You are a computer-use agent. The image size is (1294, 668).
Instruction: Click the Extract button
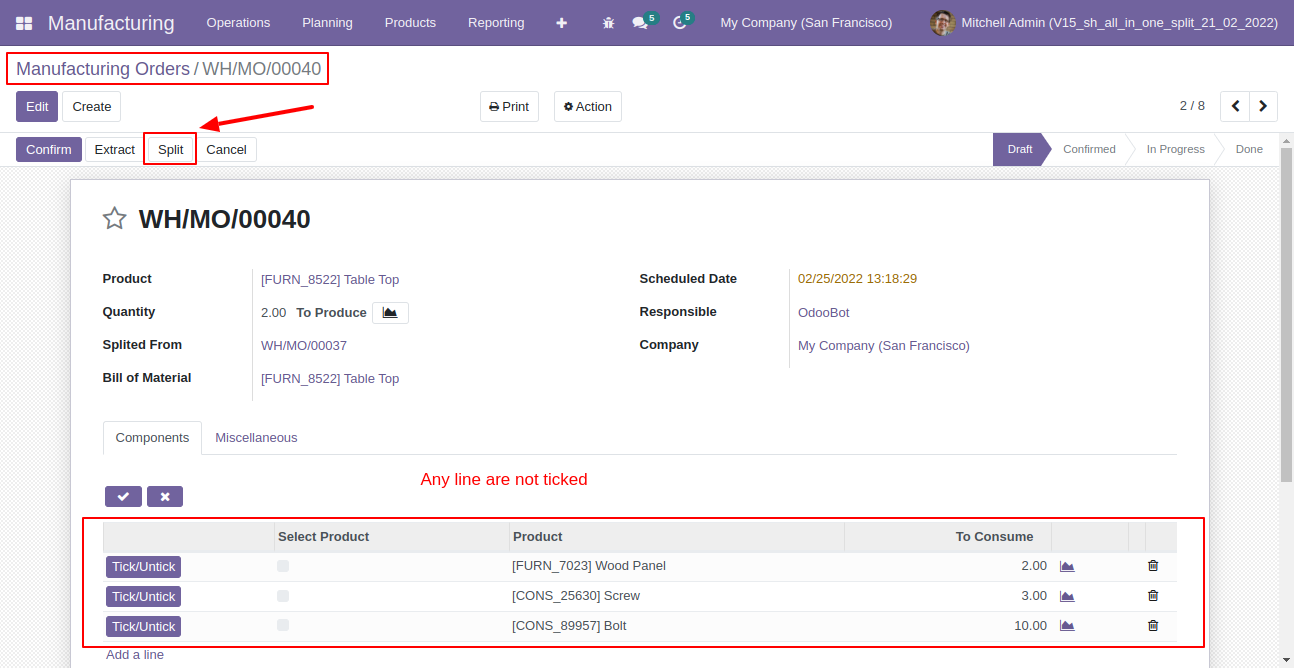[115, 150]
